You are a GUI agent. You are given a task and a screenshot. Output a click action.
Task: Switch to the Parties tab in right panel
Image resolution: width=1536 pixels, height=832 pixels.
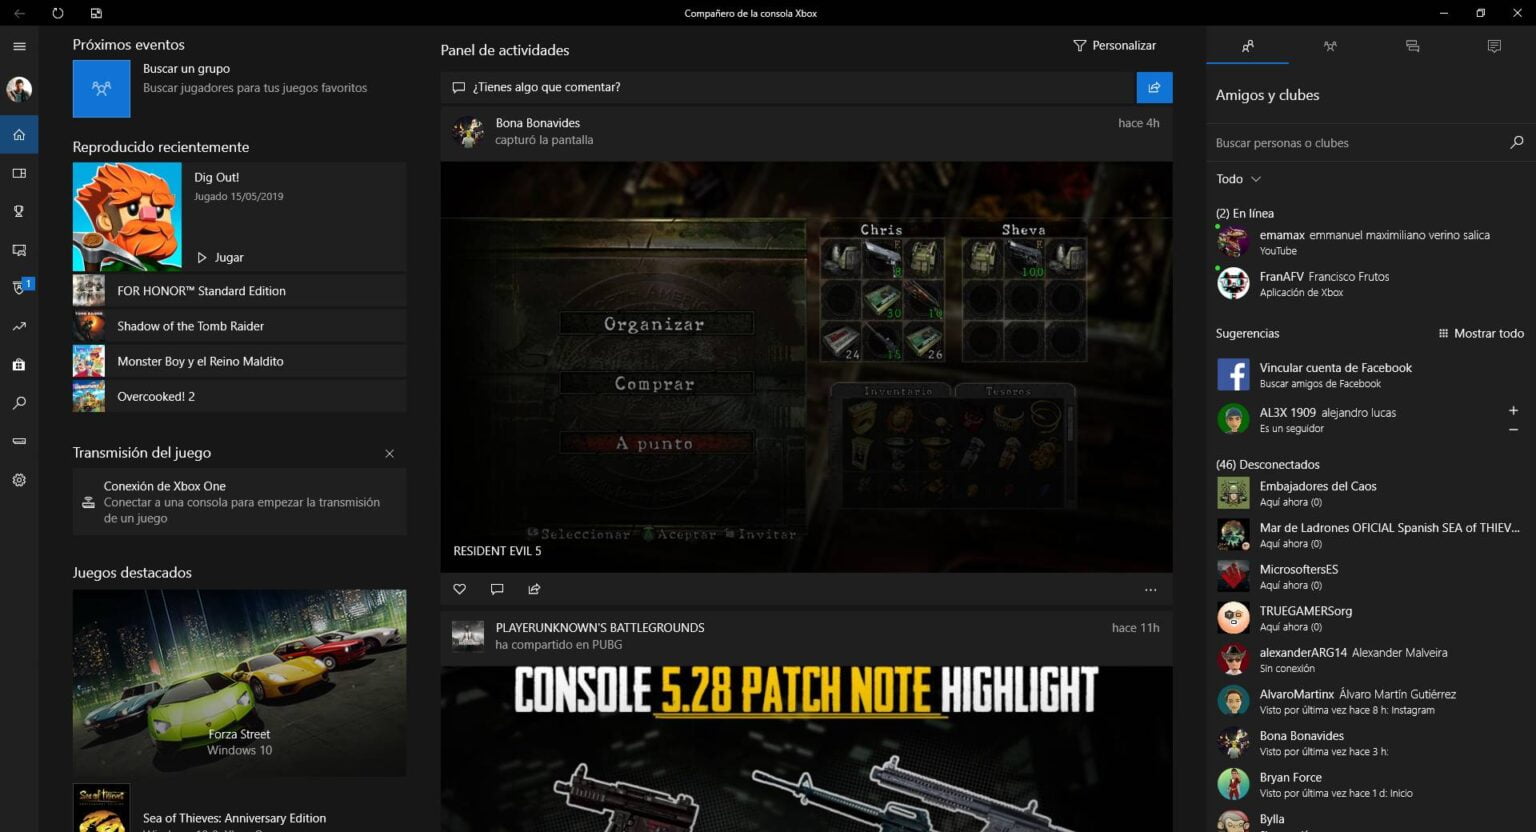tap(1329, 46)
